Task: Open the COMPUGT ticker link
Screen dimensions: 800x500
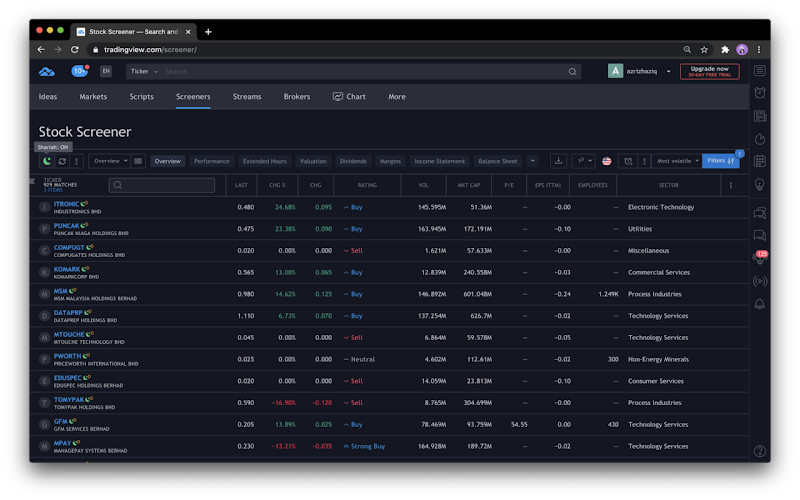Action: [69, 247]
